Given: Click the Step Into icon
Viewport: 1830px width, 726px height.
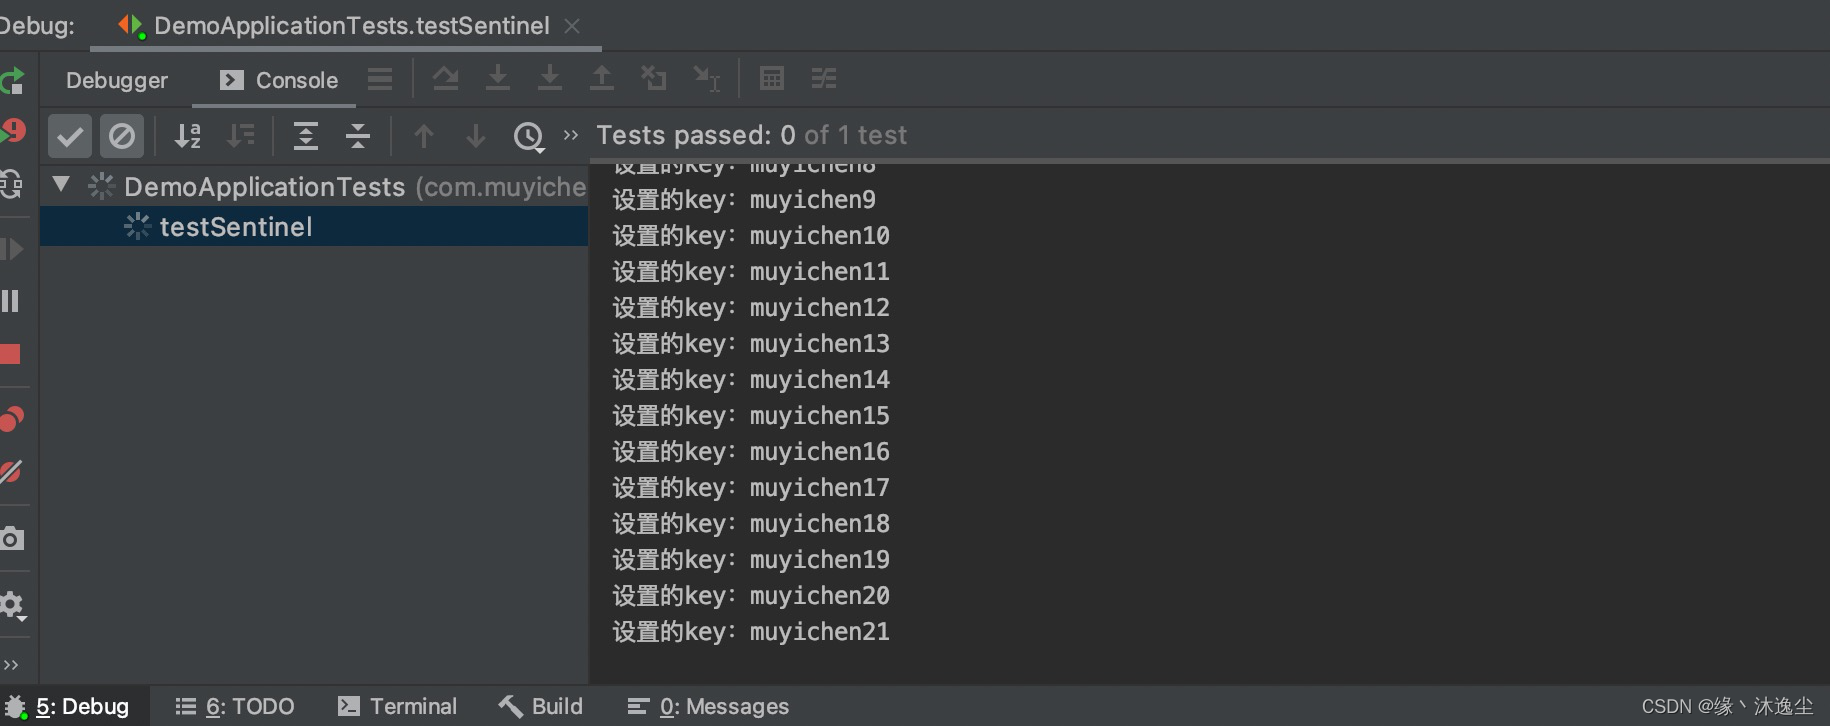Looking at the screenshot, I should (x=498, y=78).
